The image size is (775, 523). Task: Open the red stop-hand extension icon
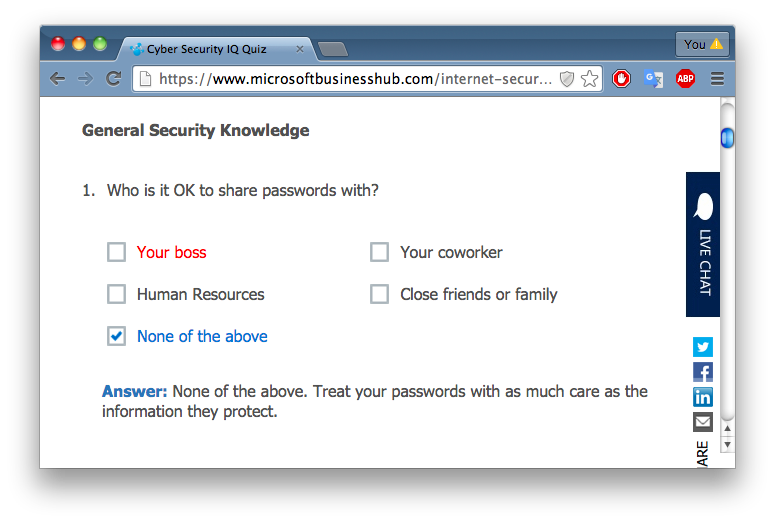[622, 79]
